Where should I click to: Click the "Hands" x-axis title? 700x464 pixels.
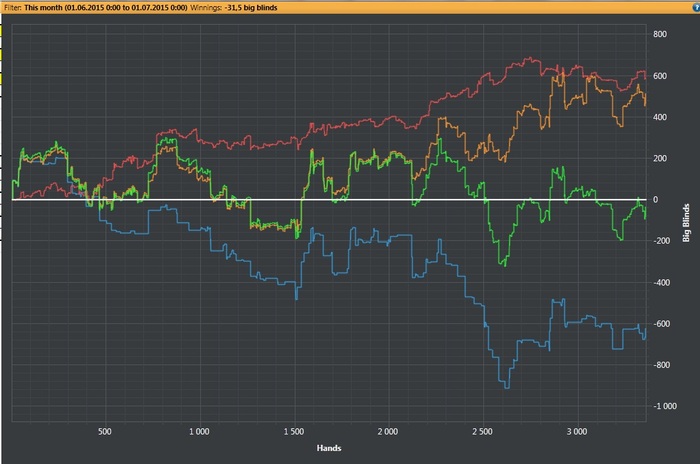[x=329, y=448]
